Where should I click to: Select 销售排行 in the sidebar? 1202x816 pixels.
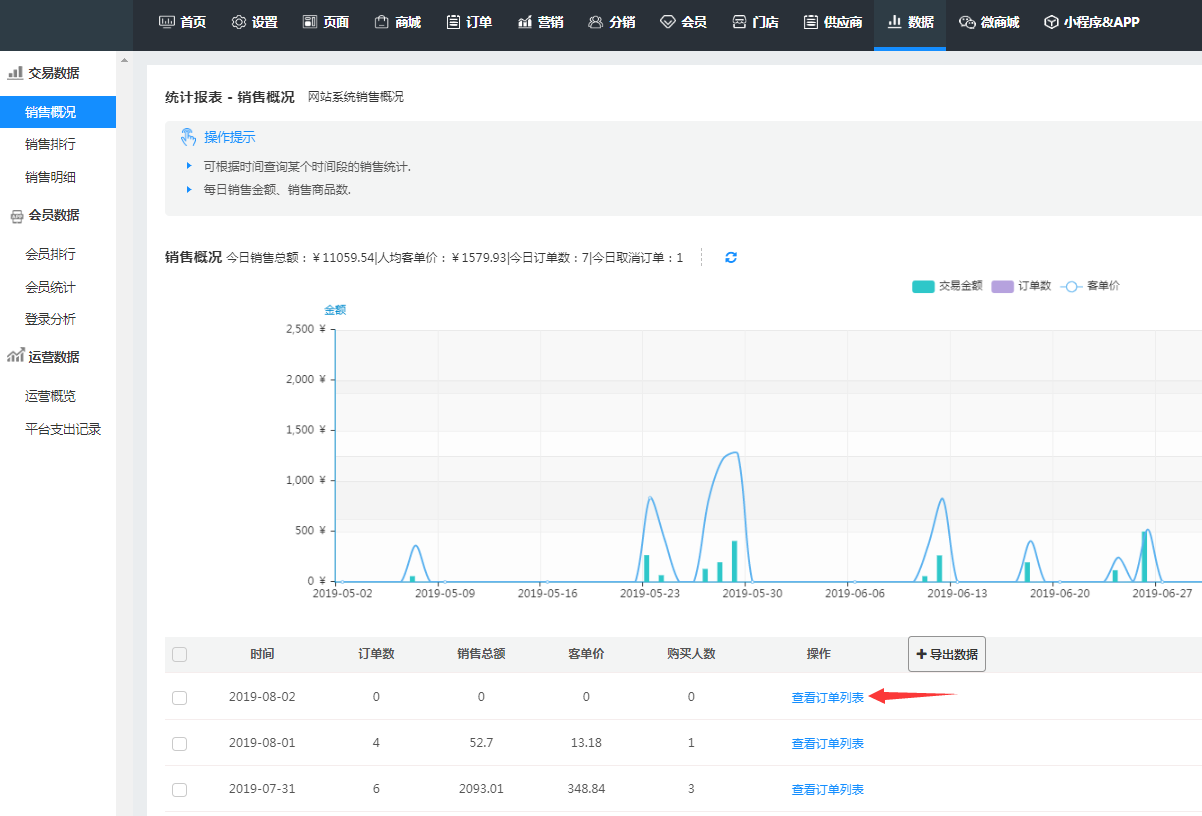tap(50, 144)
